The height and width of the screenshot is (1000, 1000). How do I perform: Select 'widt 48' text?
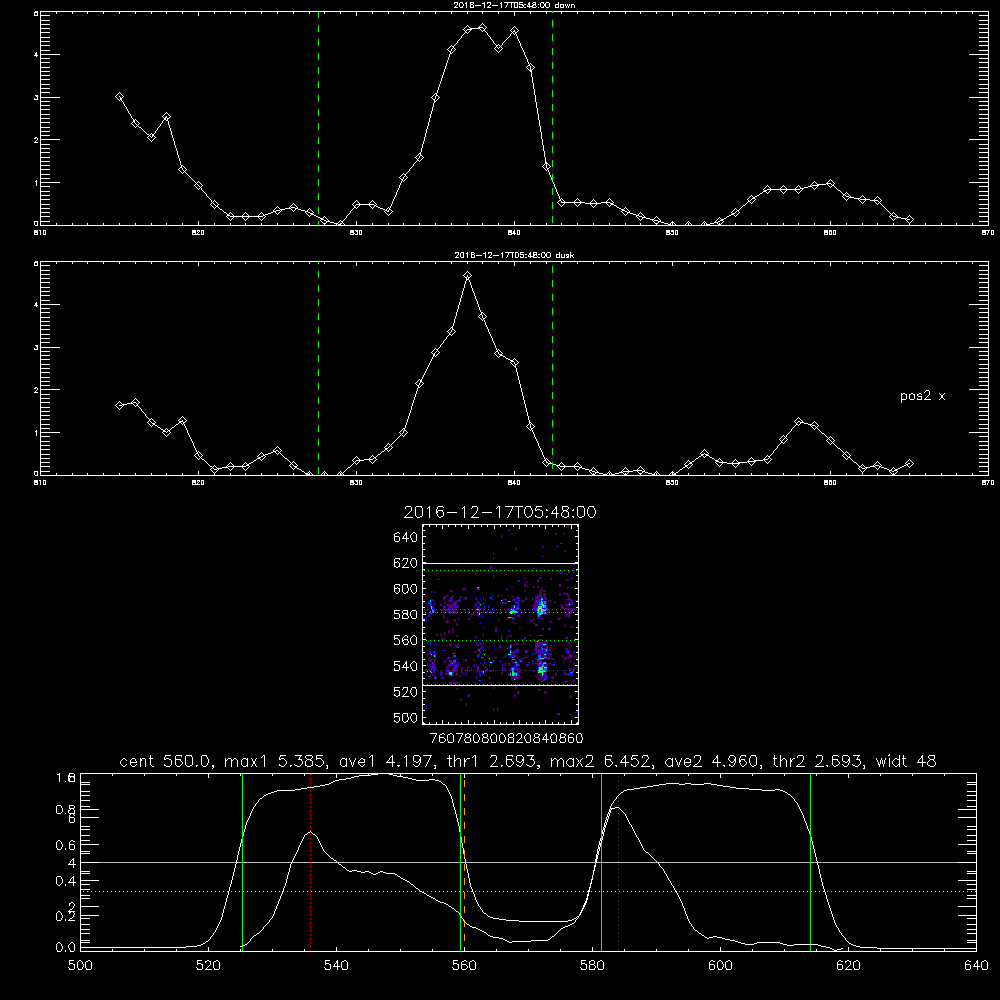pyautogui.click(x=906, y=761)
